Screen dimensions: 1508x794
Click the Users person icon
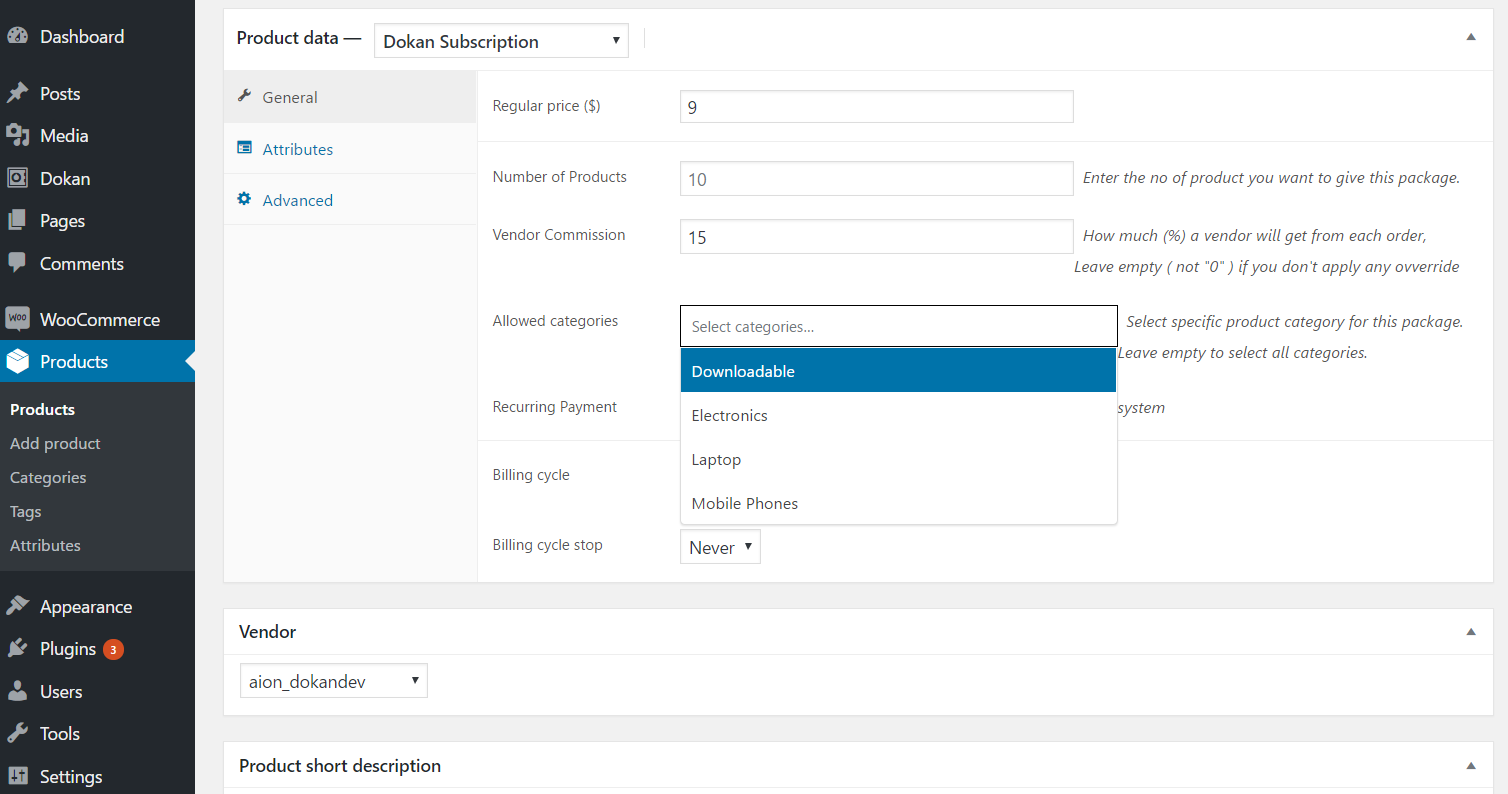coord(18,691)
